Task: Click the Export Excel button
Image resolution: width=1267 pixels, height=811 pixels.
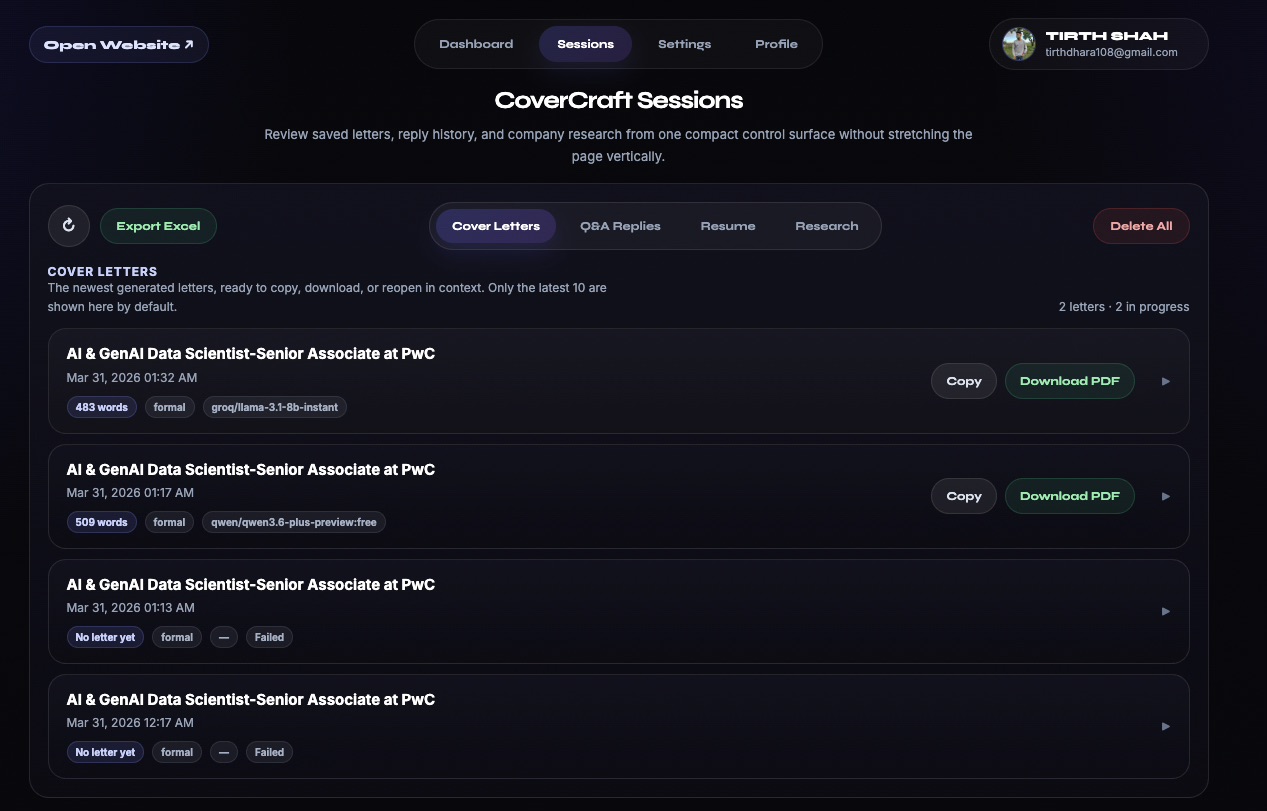Action: tap(158, 226)
